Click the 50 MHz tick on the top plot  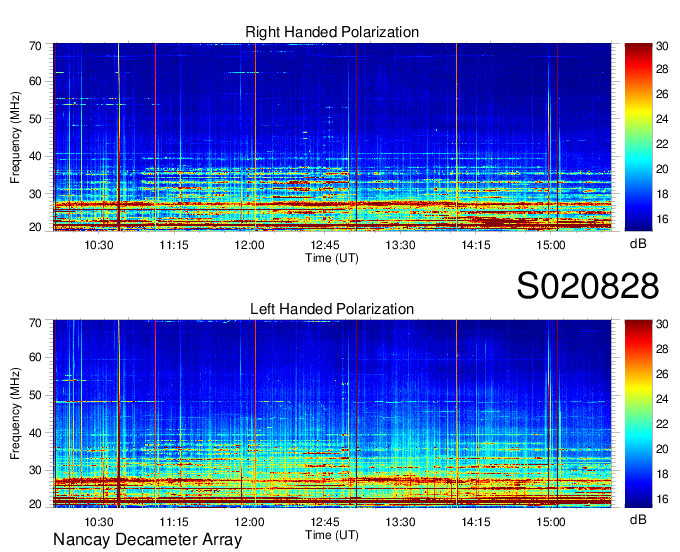35,119
